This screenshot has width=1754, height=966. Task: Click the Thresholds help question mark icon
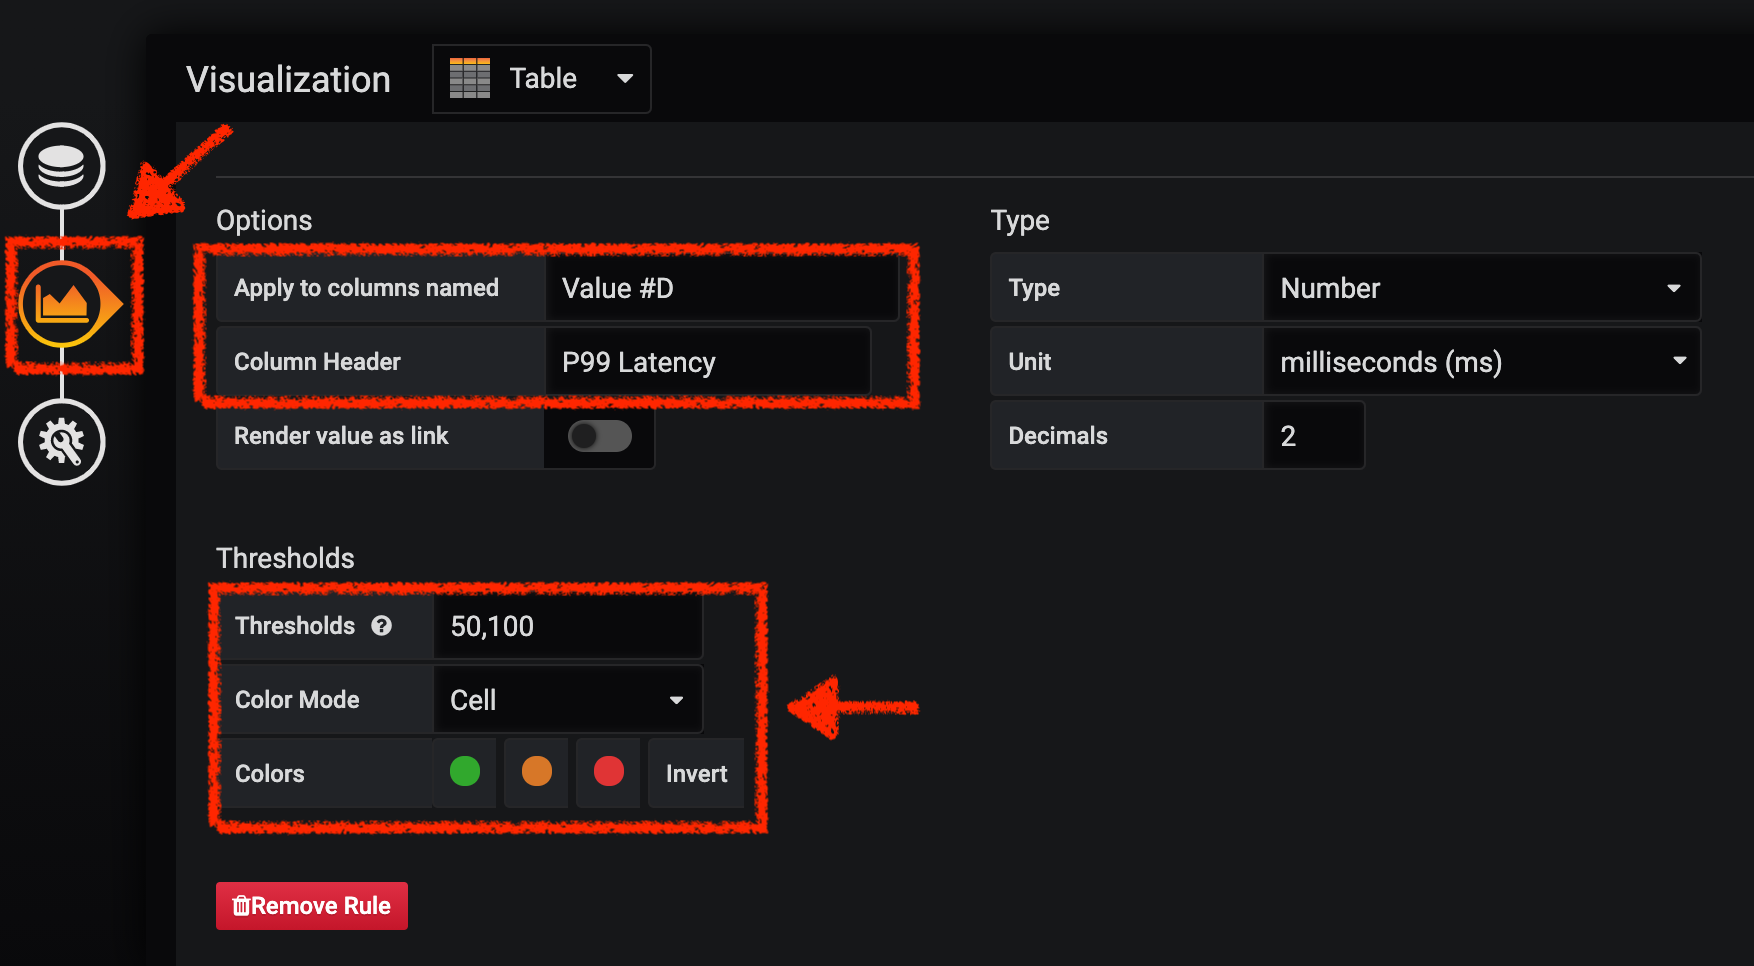click(x=381, y=626)
